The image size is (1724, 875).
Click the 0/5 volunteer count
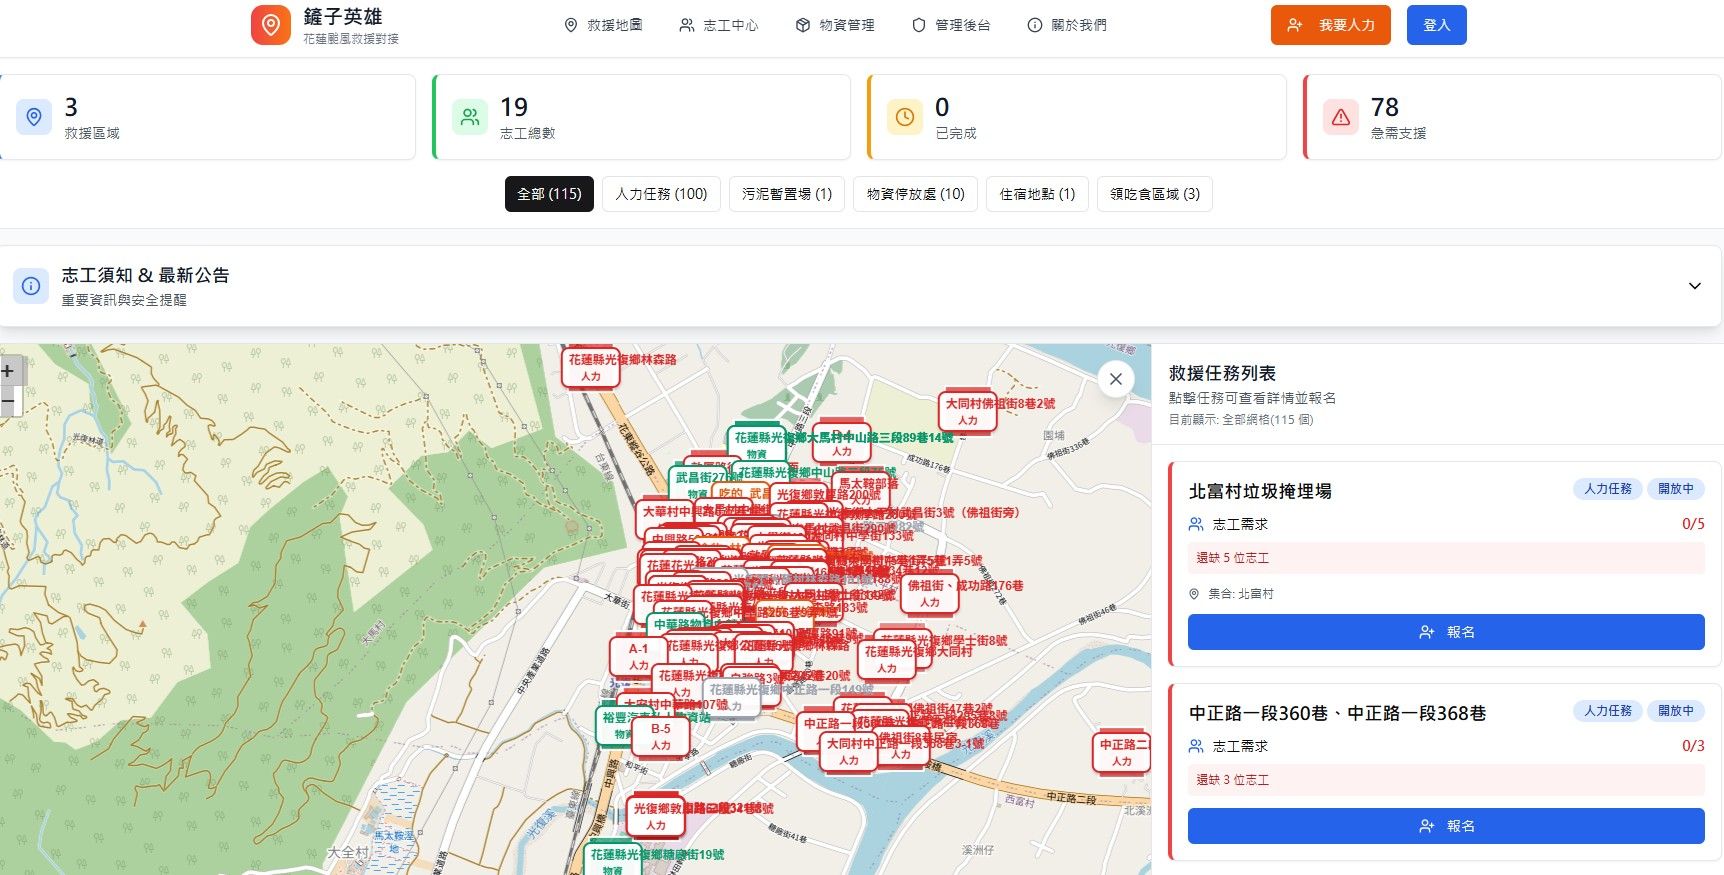point(1693,524)
